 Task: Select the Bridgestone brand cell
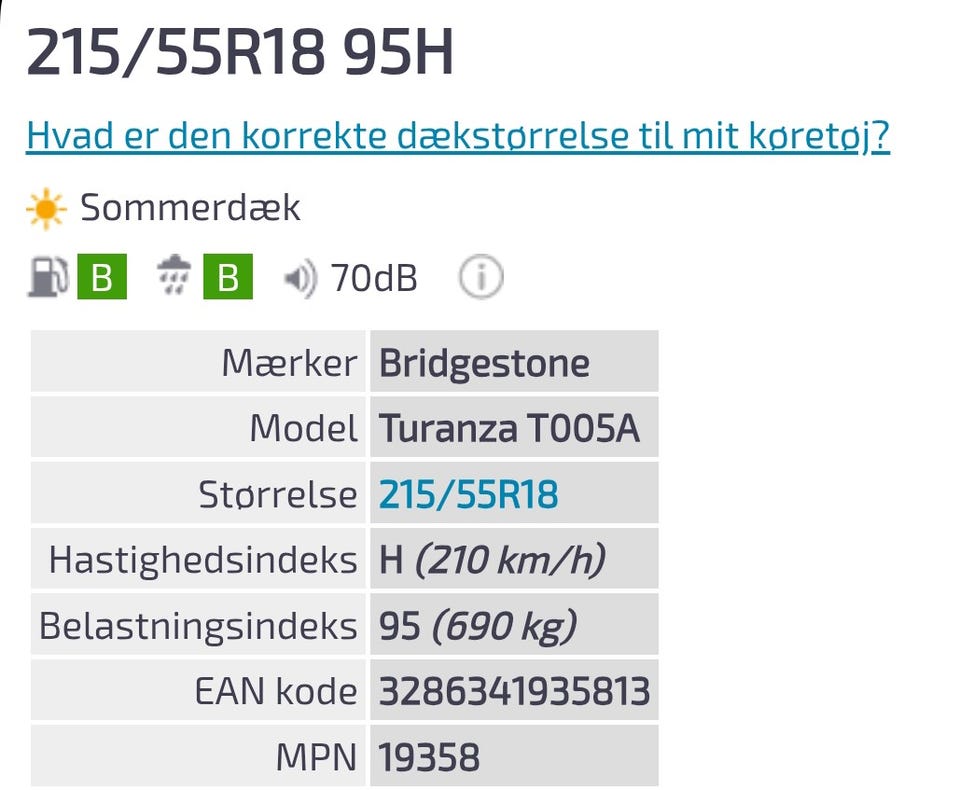tap(484, 363)
